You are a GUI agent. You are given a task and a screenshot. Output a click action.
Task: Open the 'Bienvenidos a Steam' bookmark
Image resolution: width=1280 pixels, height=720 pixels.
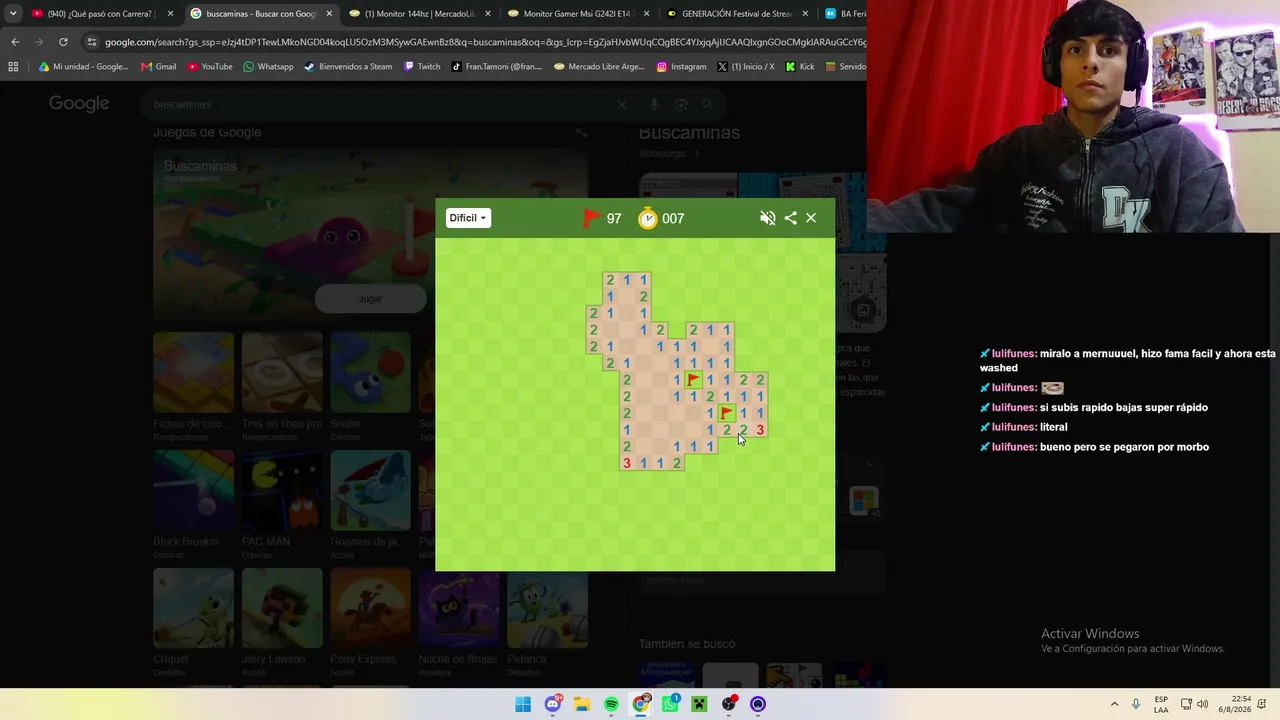pos(348,67)
